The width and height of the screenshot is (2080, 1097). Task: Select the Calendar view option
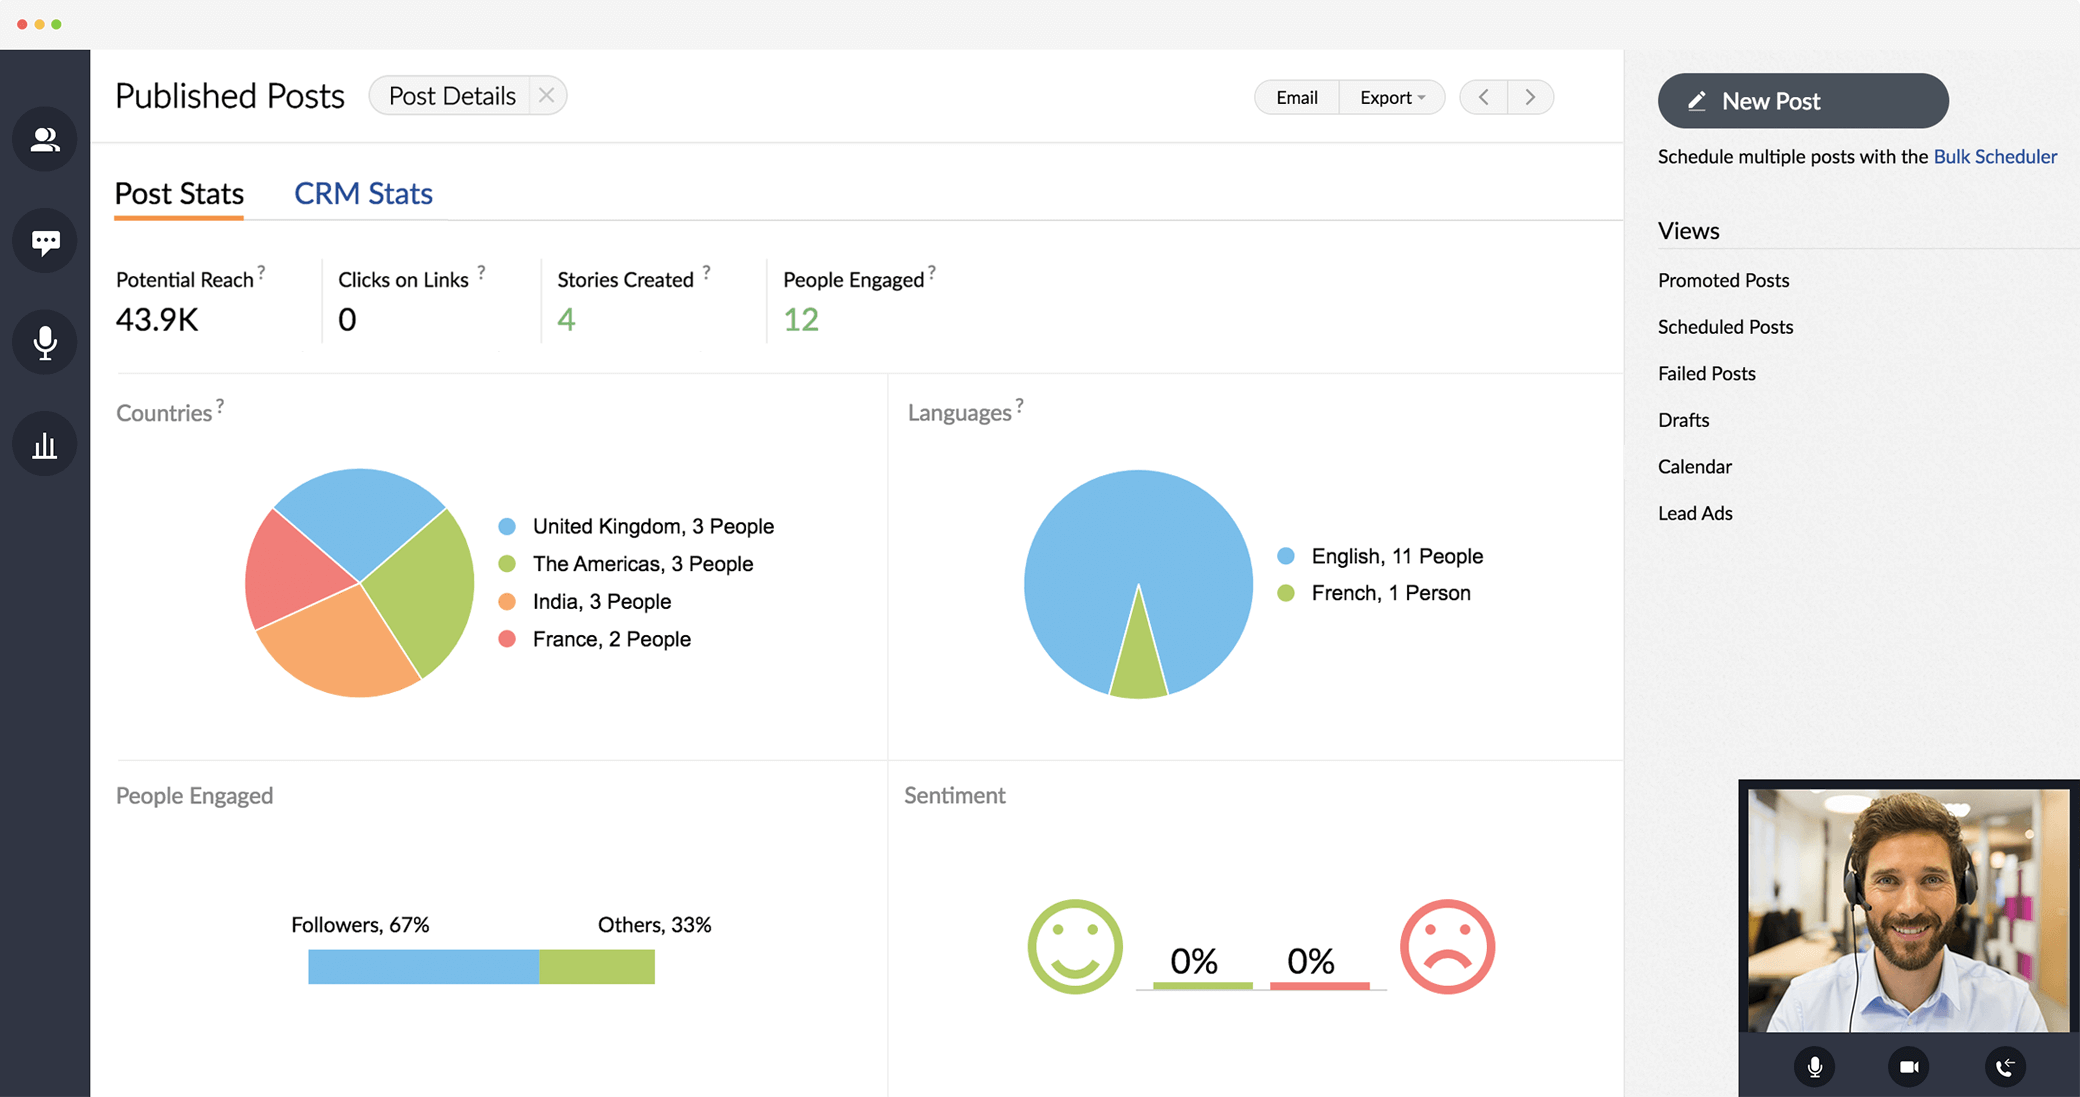(1695, 465)
